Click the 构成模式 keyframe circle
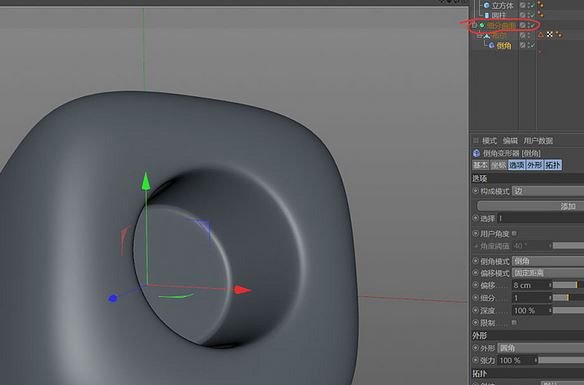 tap(476, 191)
